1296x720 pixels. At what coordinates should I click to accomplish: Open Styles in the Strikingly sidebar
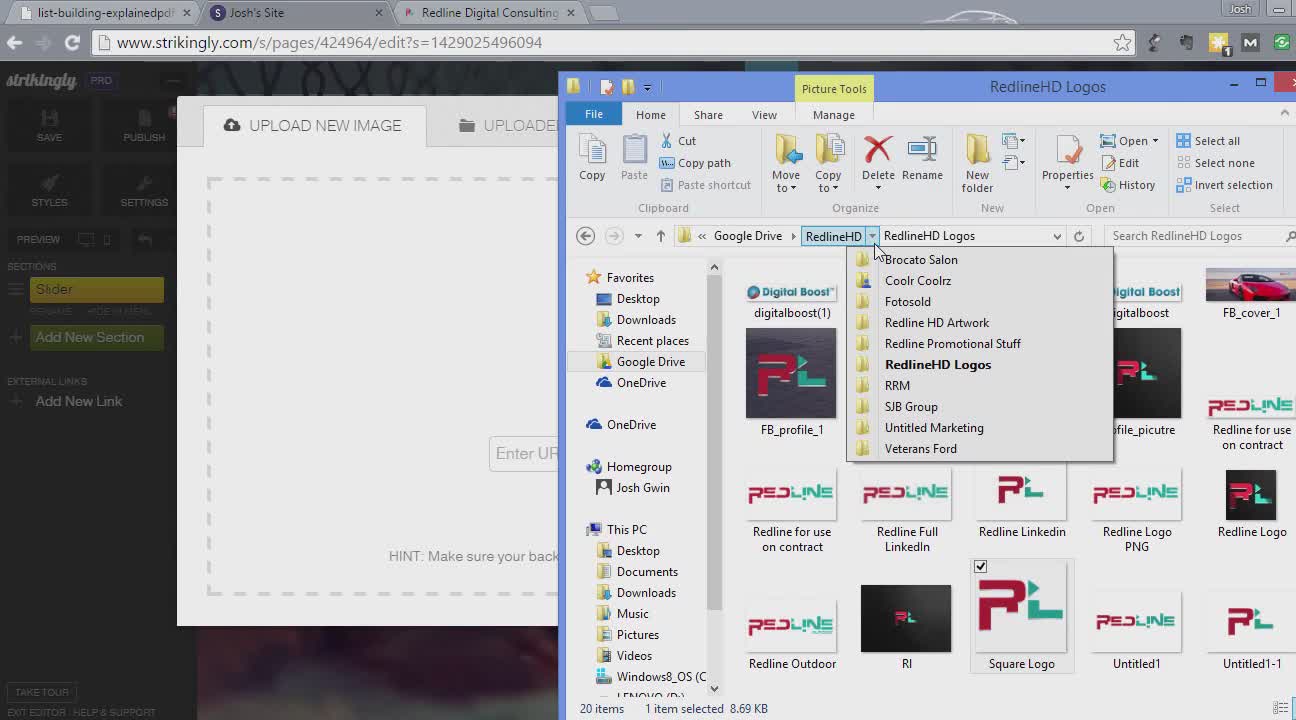click(49, 190)
